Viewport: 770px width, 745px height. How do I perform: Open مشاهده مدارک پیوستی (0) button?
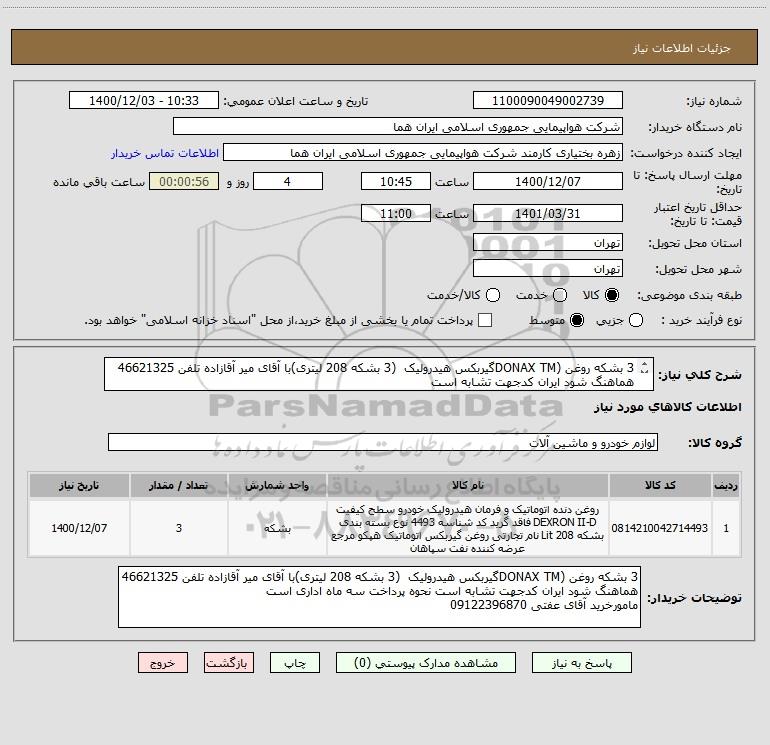click(x=426, y=663)
